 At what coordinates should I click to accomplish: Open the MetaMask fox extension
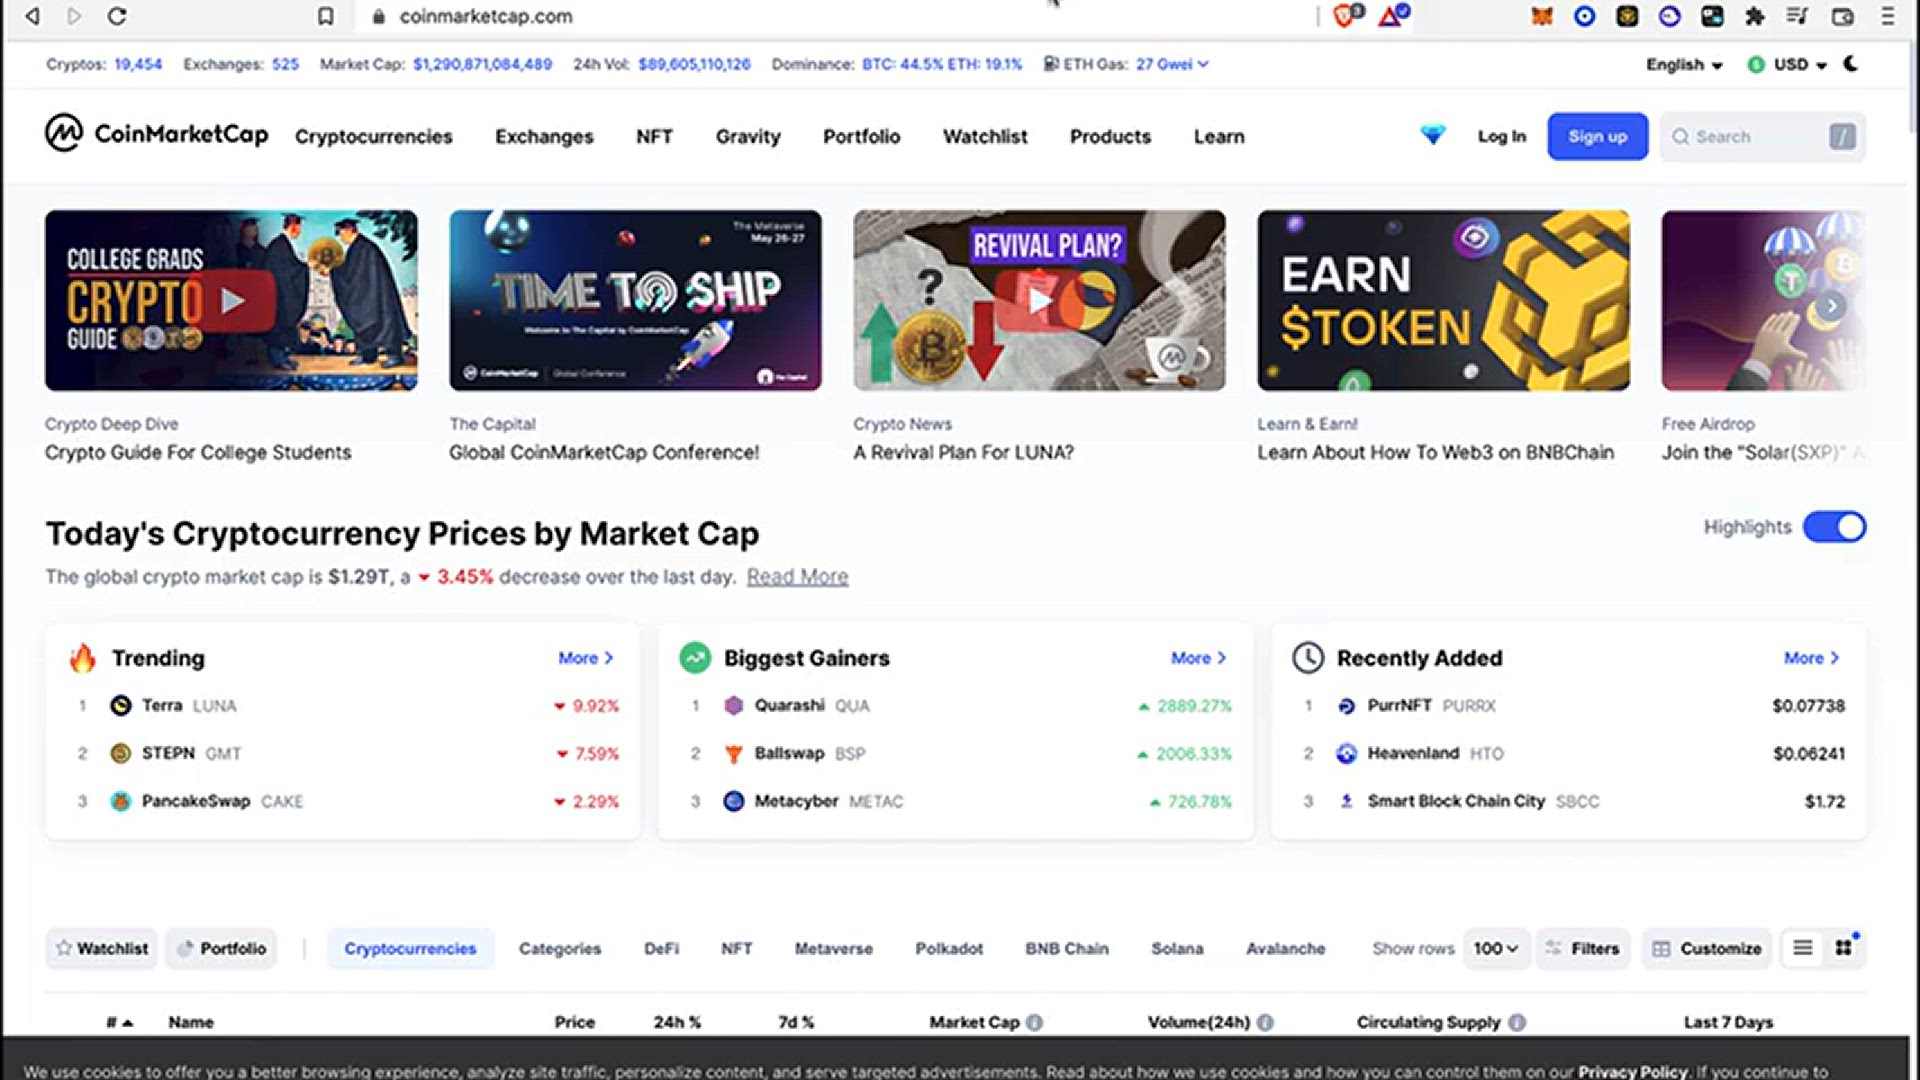click(x=1541, y=16)
